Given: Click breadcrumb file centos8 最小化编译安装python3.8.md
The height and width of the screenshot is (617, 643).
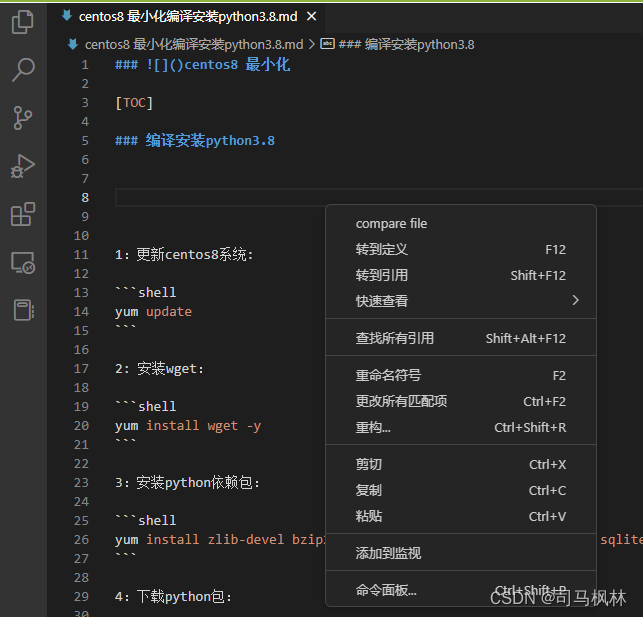Looking at the screenshot, I should [194, 44].
